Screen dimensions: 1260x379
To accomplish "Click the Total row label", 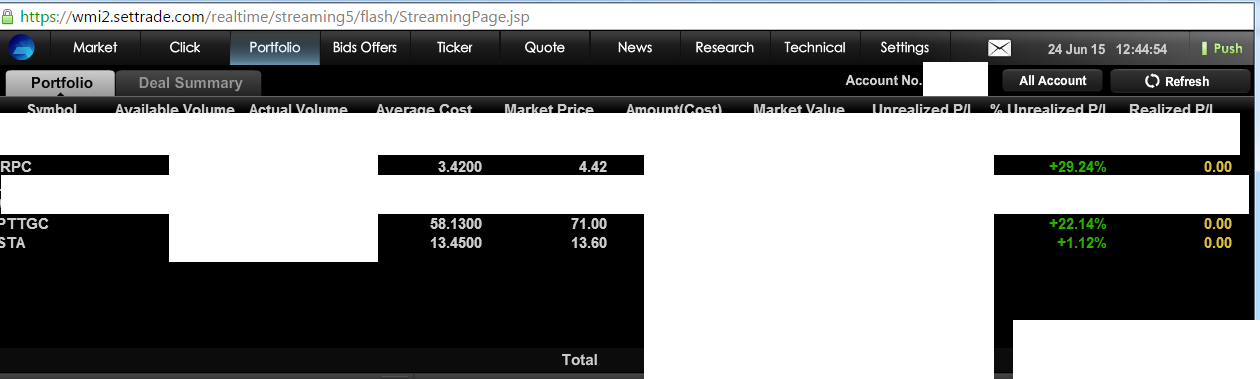I will coord(580,360).
